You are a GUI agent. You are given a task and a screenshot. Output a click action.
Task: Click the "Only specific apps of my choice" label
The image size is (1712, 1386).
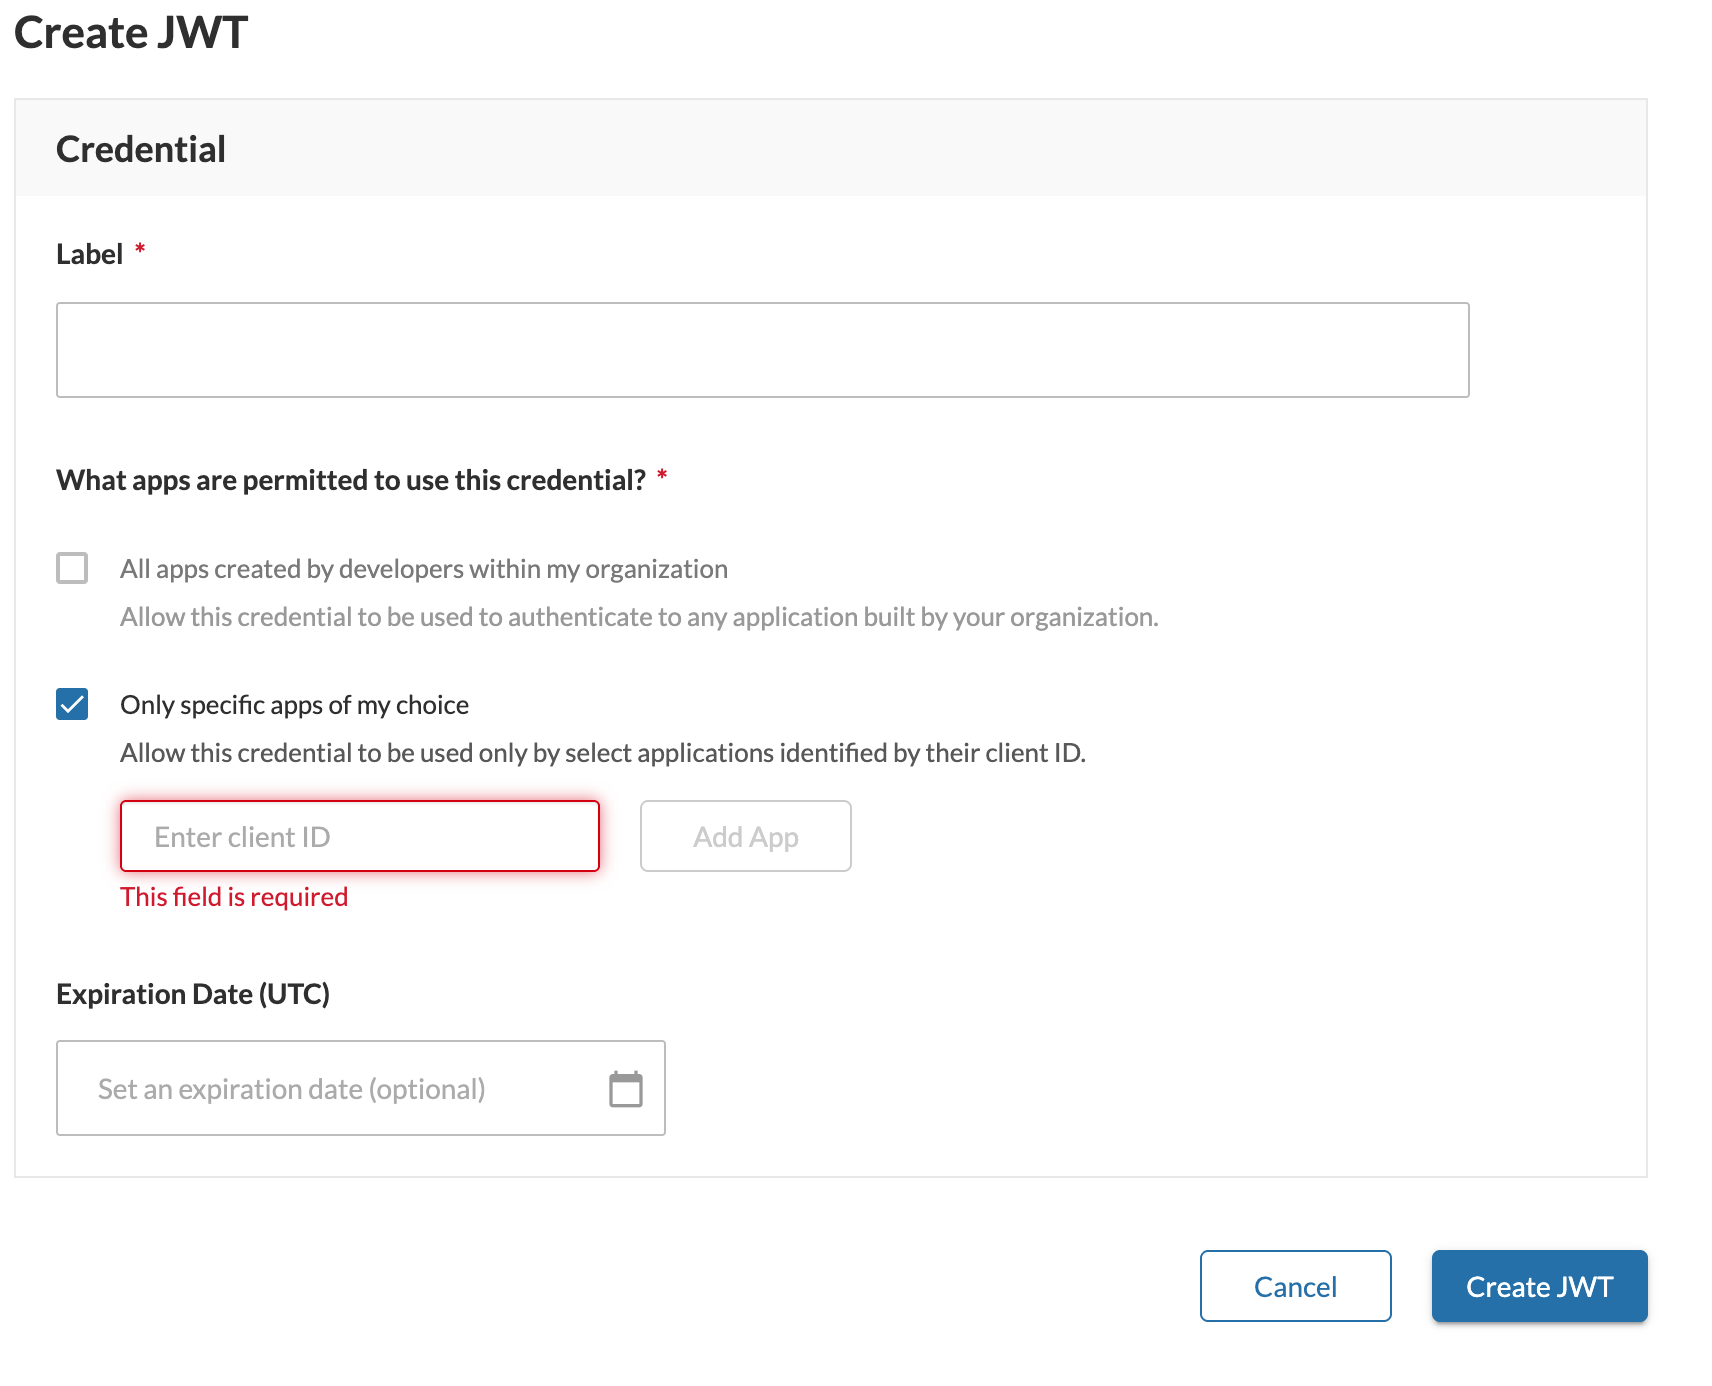(x=294, y=705)
